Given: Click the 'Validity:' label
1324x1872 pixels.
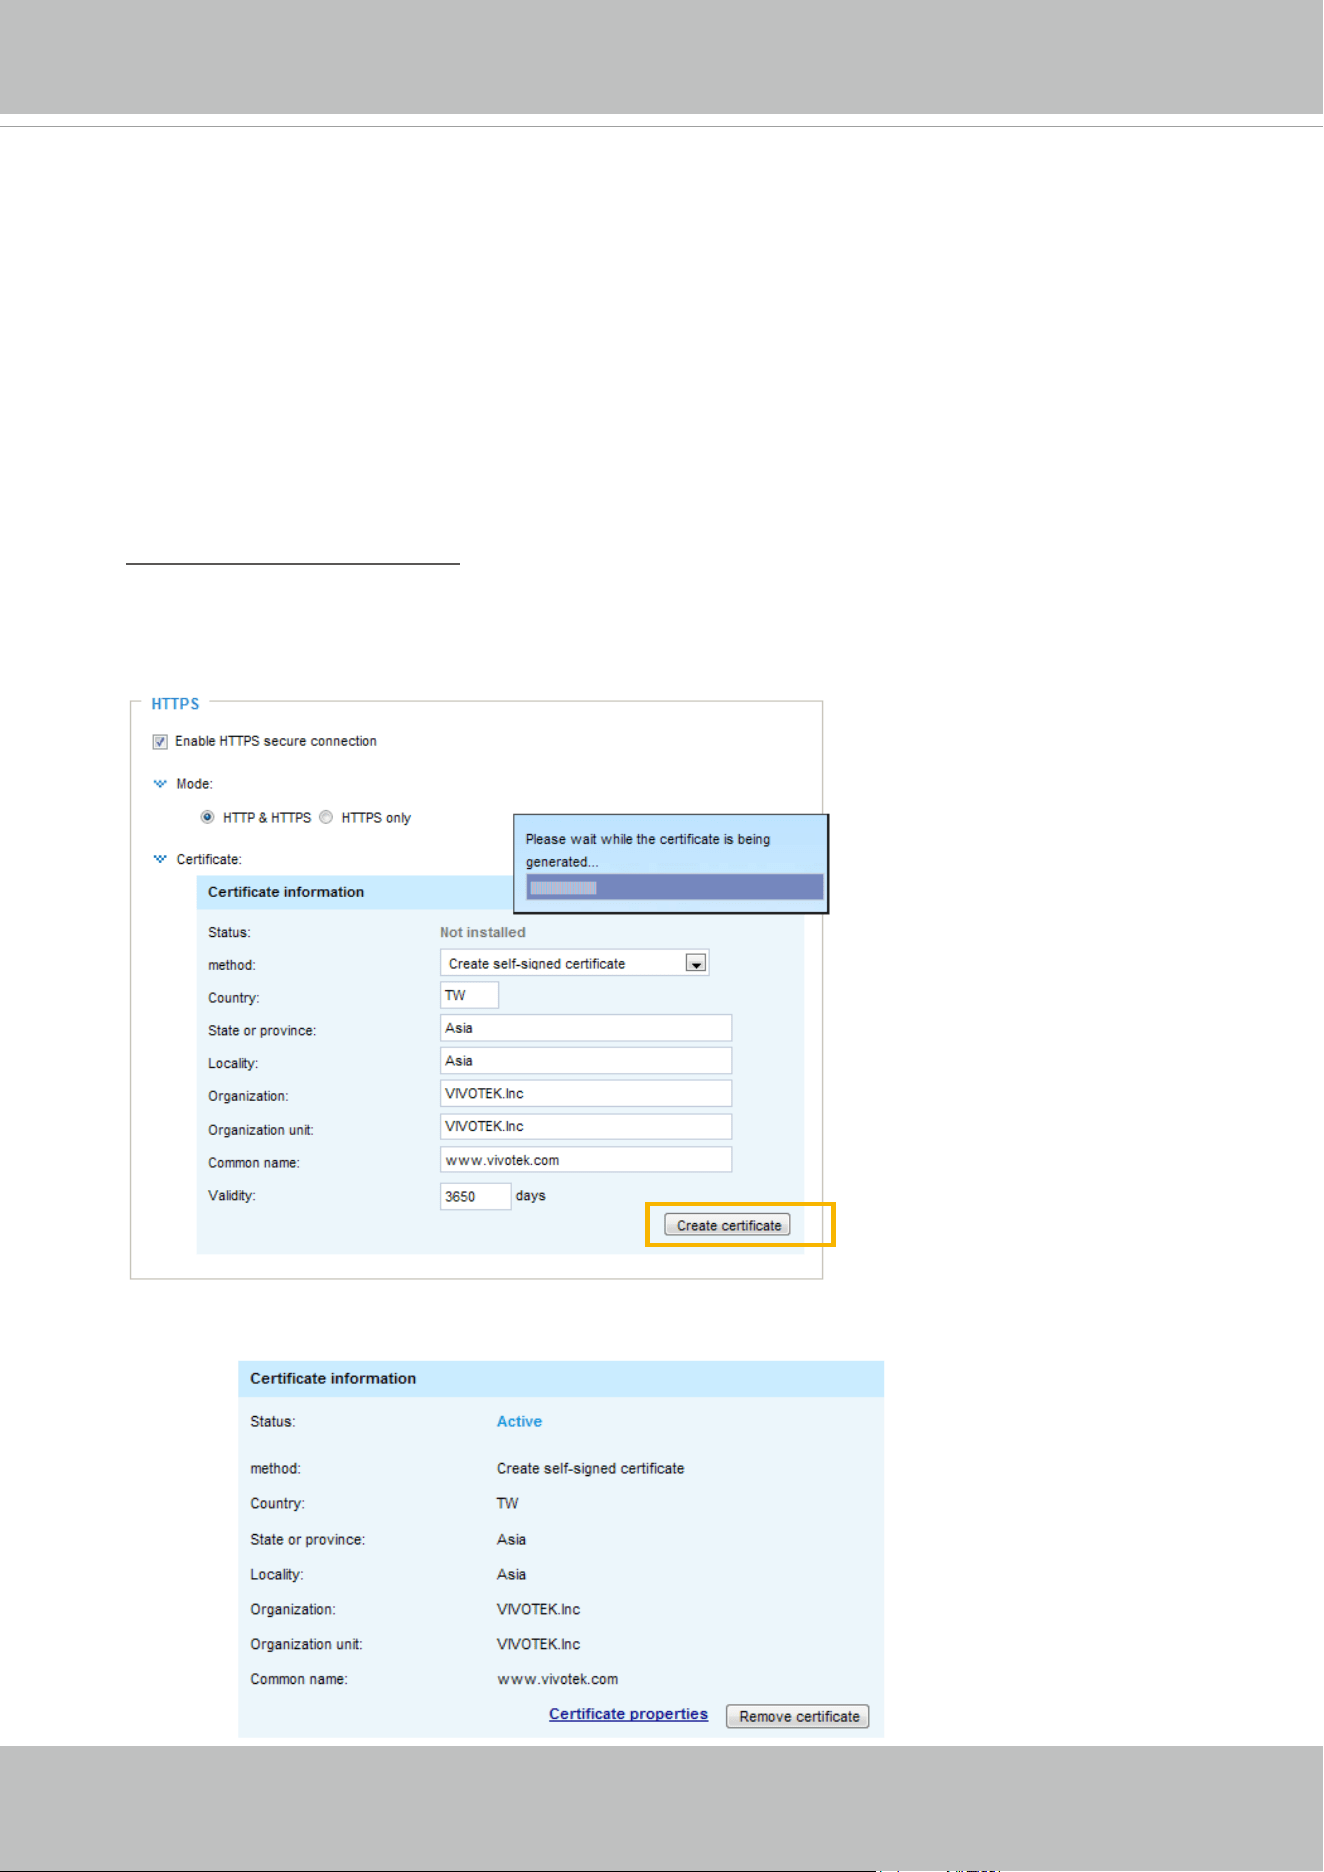Looking at the screenshot, I should click(232, 1195).
